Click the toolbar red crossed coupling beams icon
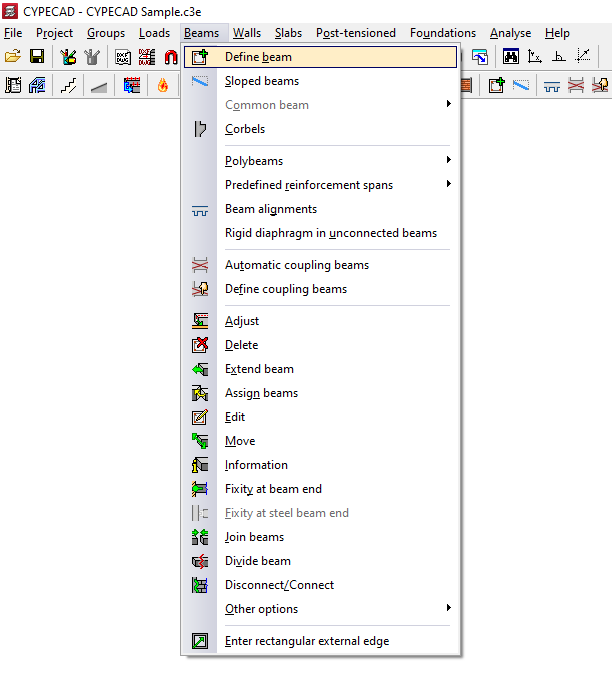 click(x=576, y=85)
